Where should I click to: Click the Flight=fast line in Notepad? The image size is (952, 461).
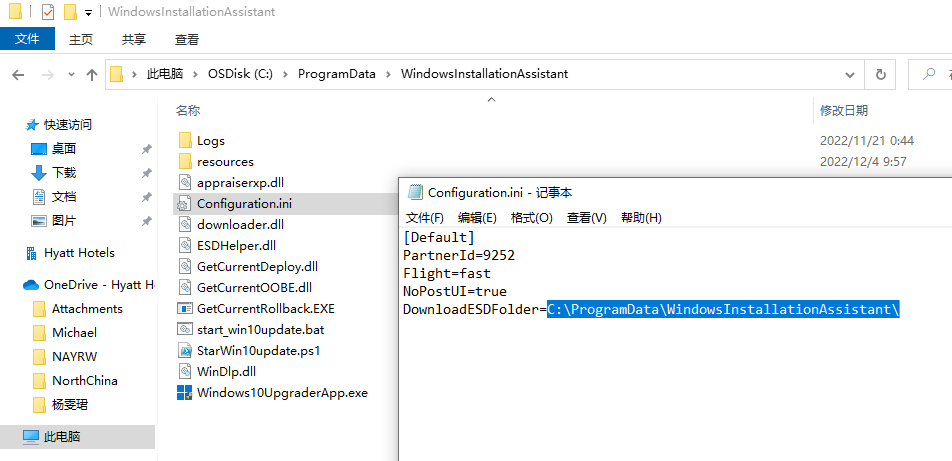[x=447, y=273]
